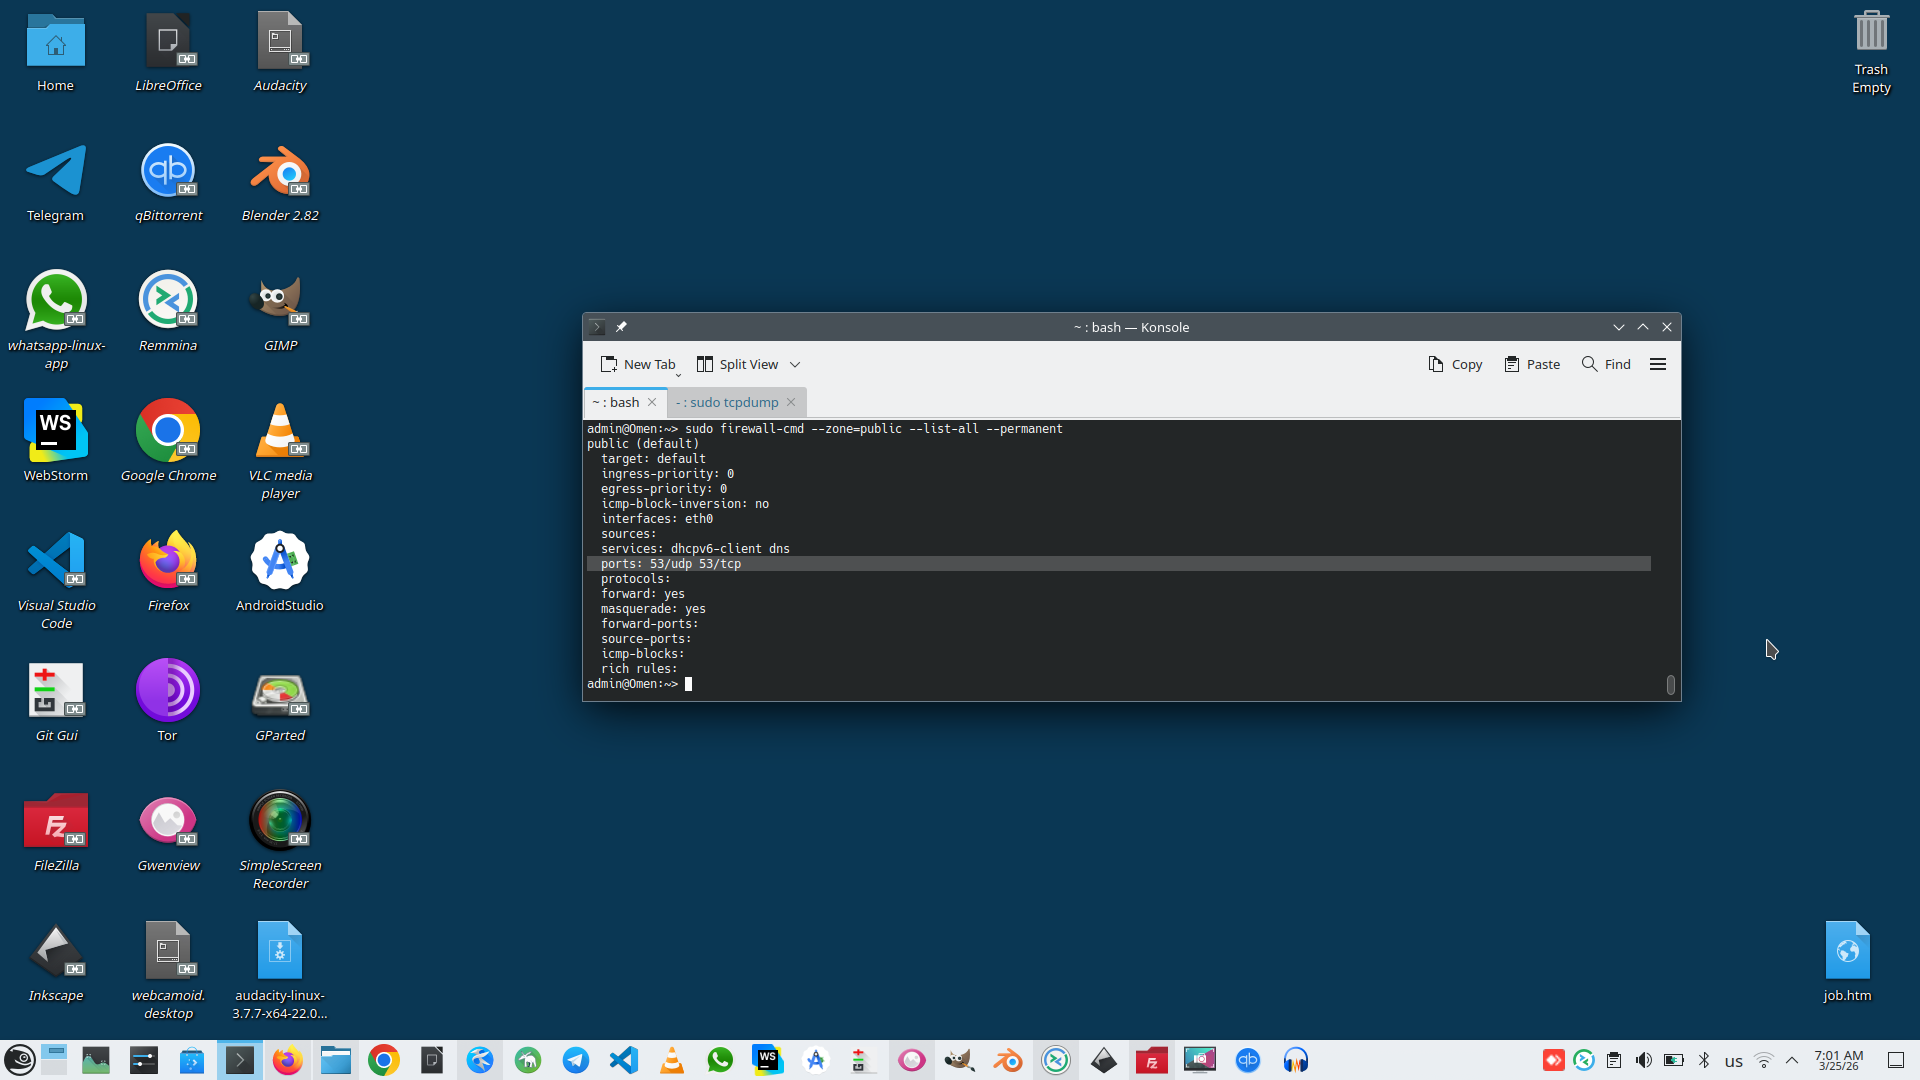Viewport: 1920px width, 1080px height.
Task: Click the Copy button in Konsole toolbar
Action: (x=1455, y=364)
